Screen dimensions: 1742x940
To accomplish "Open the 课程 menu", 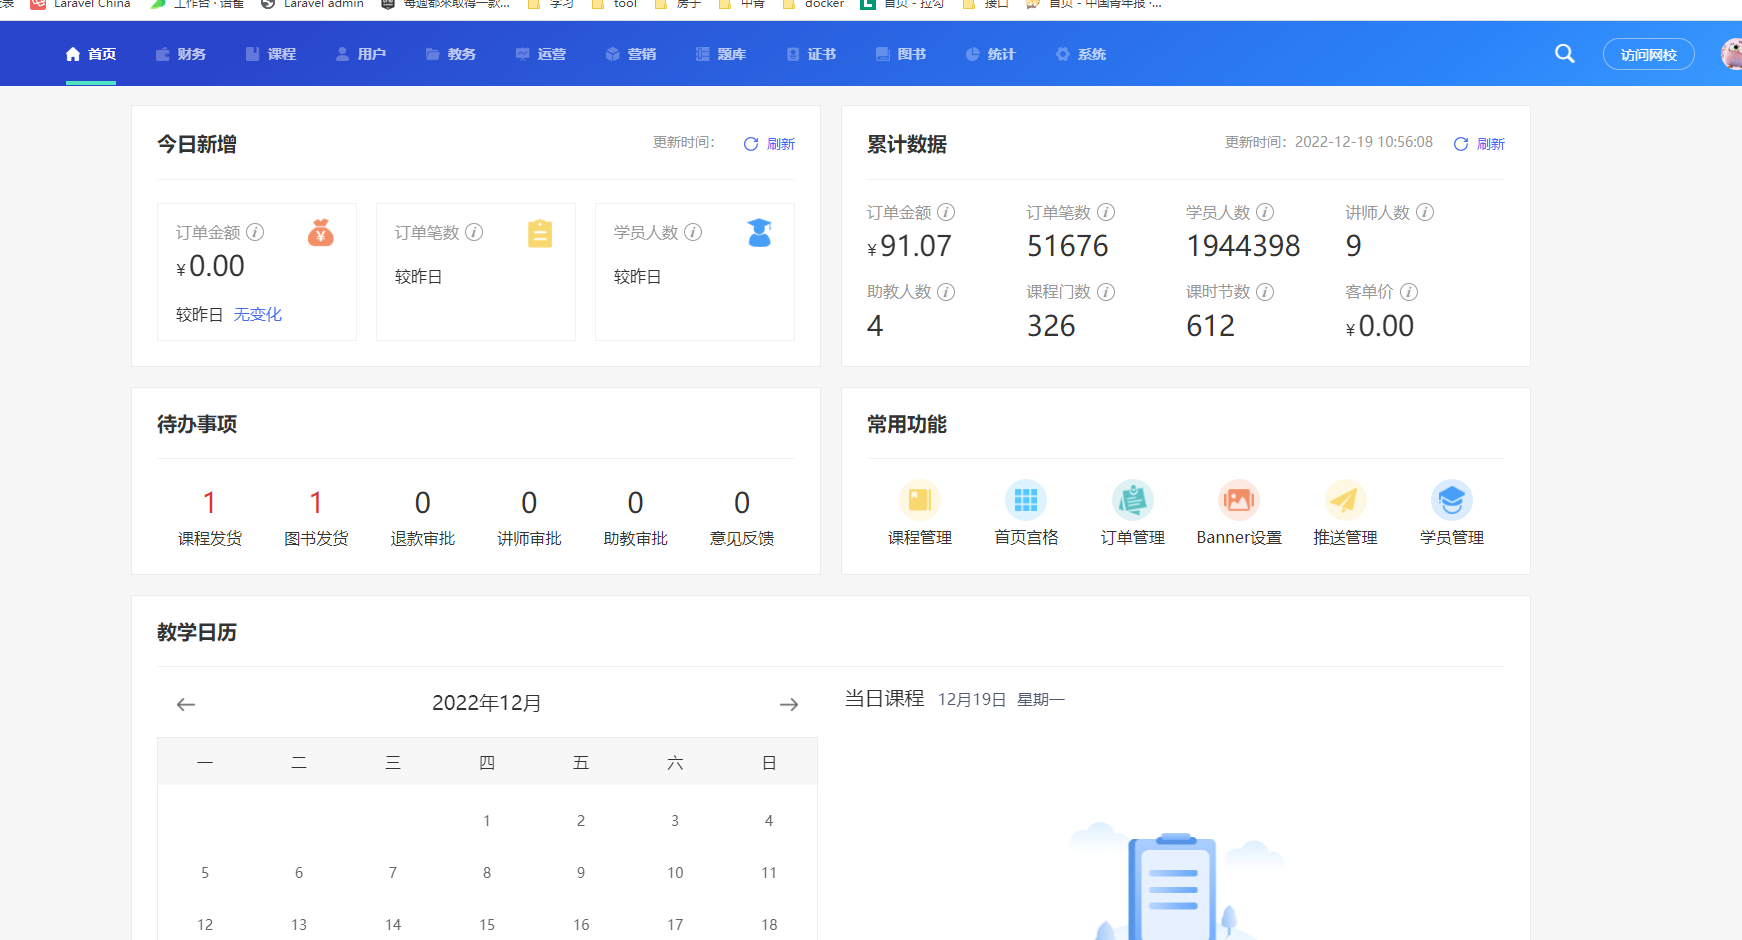I will point(271,54).
